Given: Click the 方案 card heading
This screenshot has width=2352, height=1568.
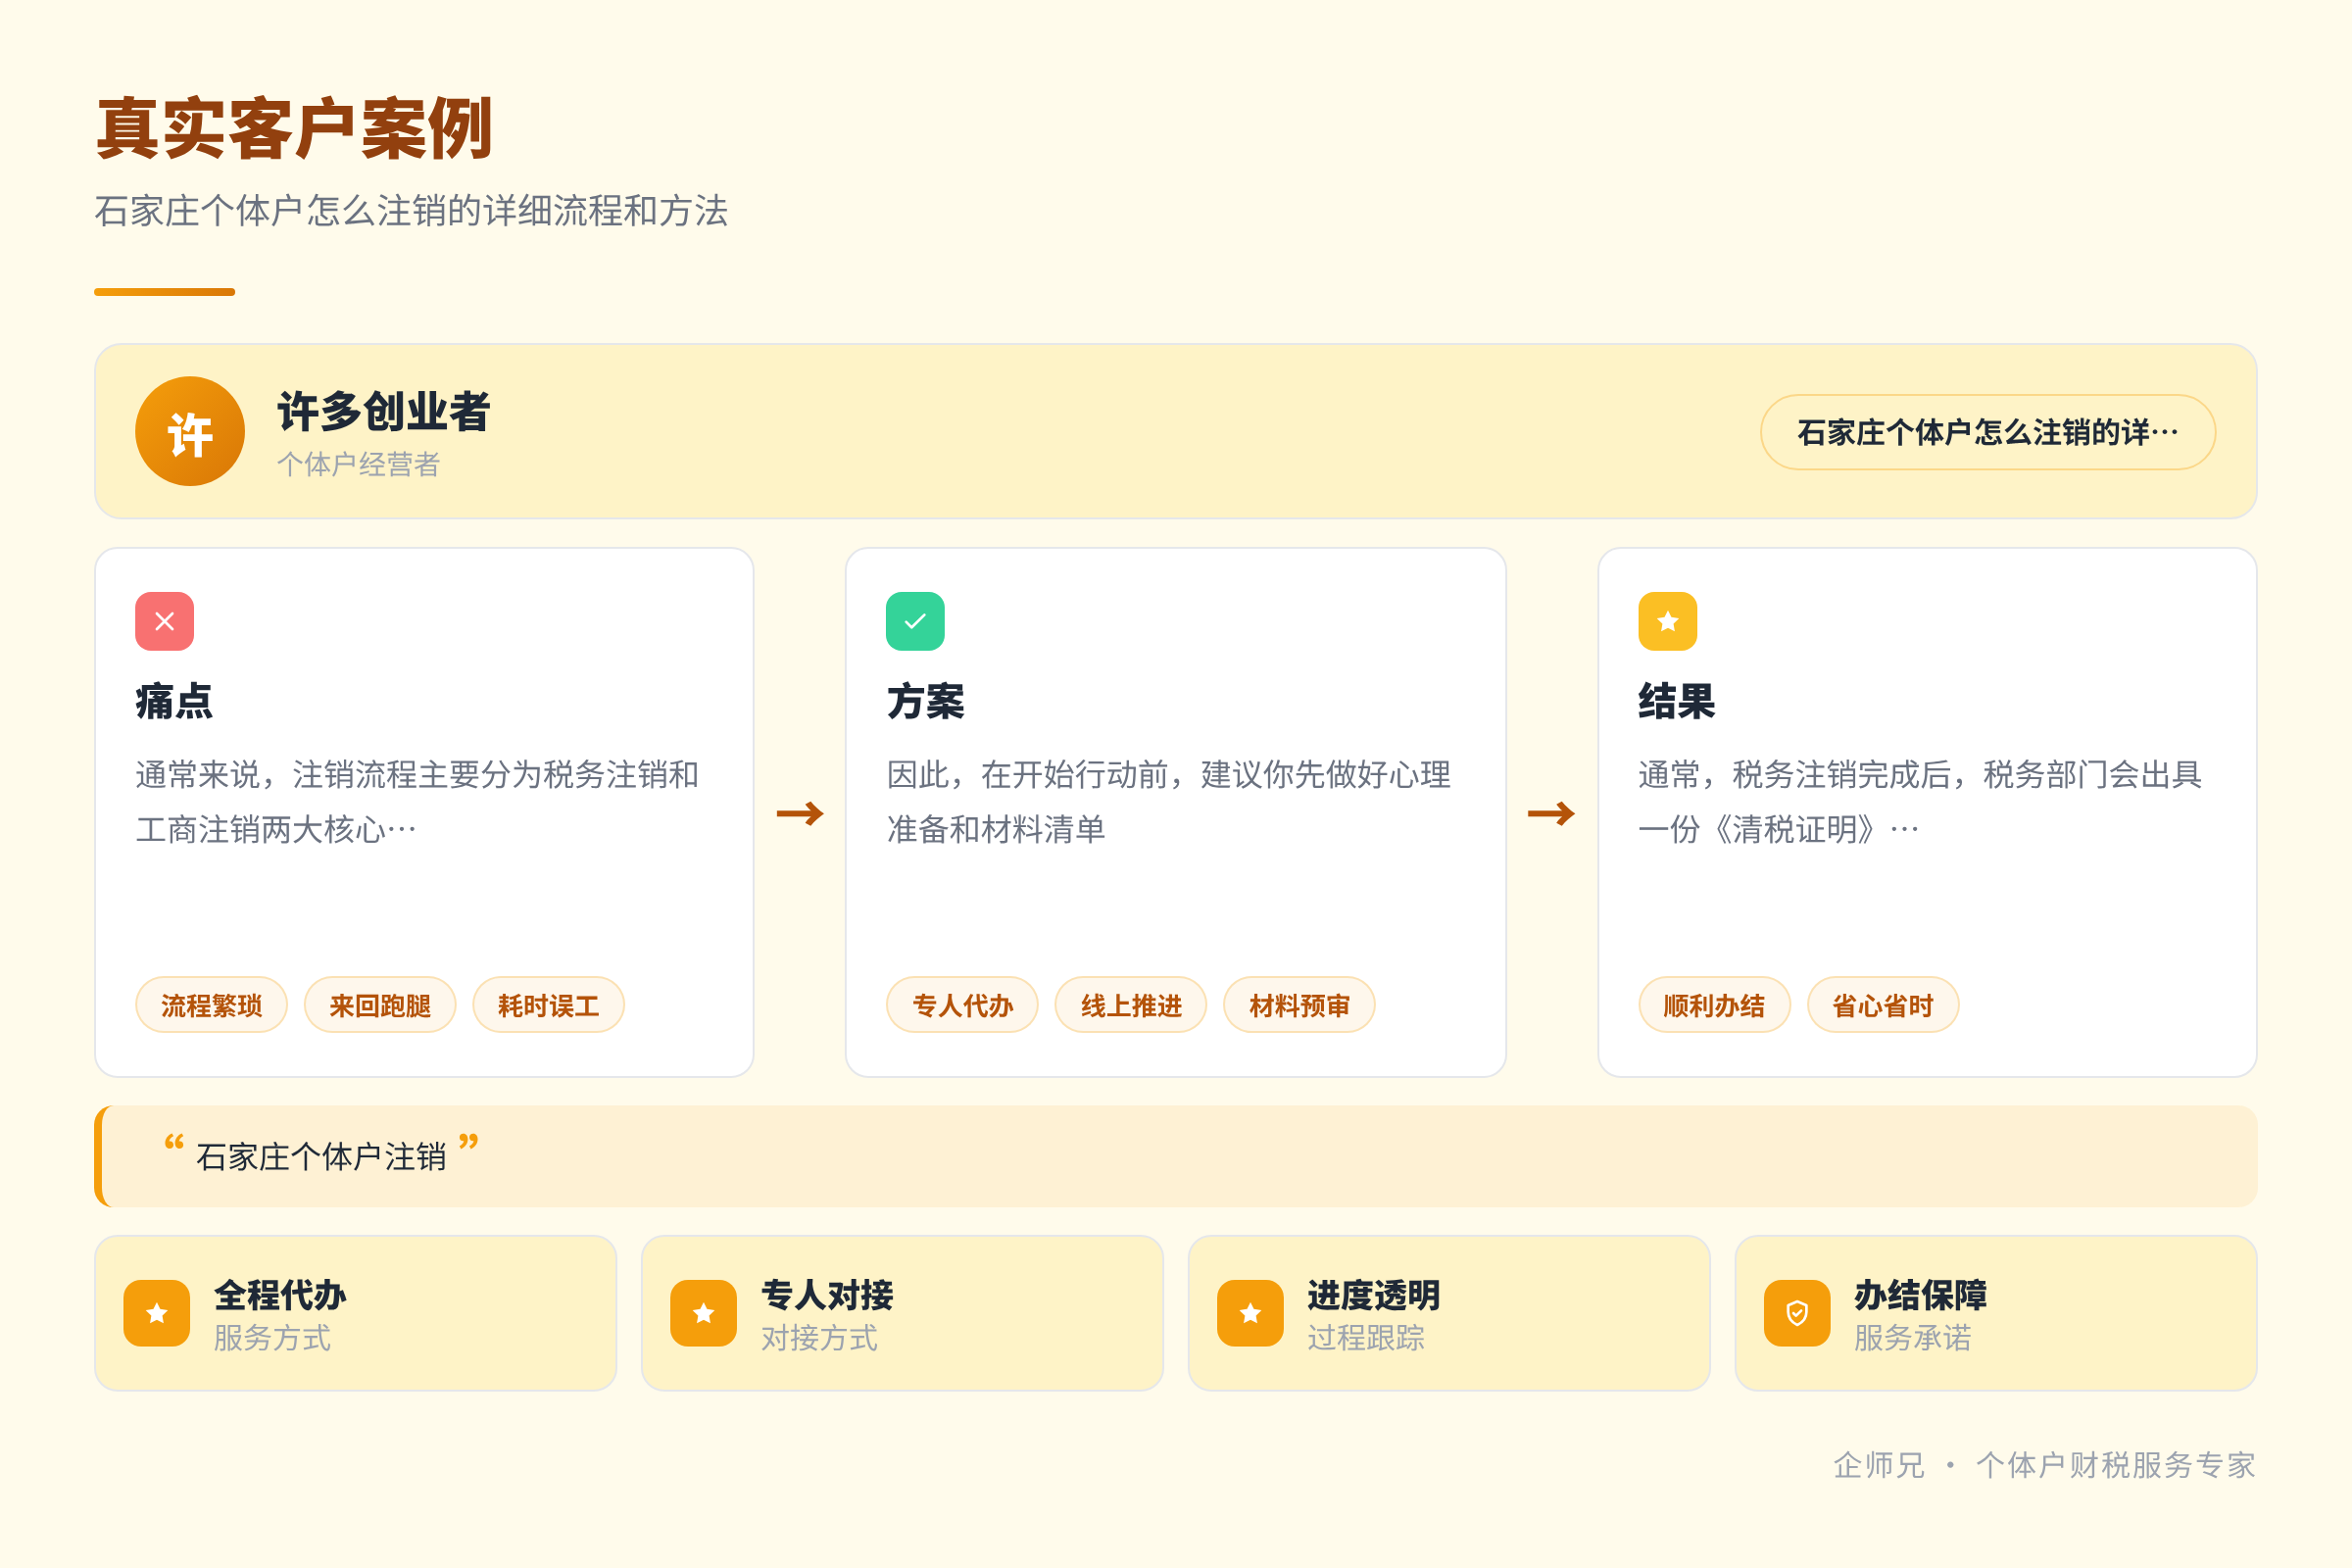Looking at the screenshot, I should [x=926, y=701].
